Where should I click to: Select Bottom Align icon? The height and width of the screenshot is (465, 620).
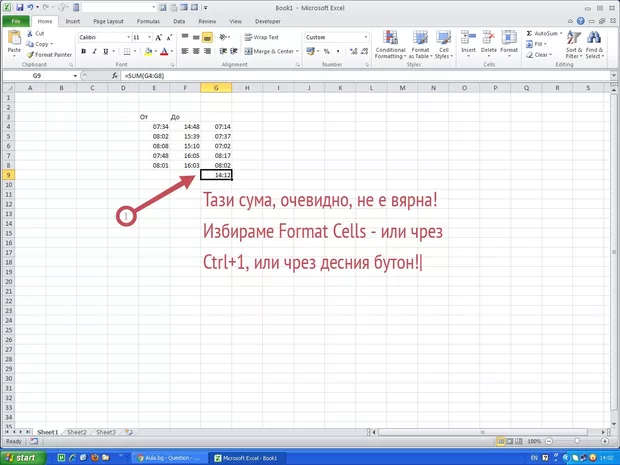[207, 37]
